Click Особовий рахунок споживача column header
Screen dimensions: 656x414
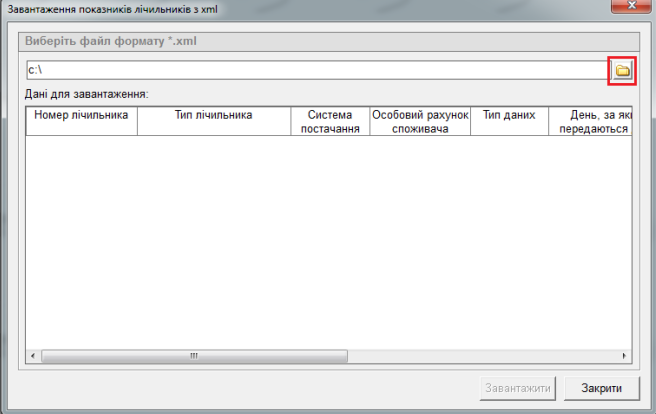(x=420, y=122)
